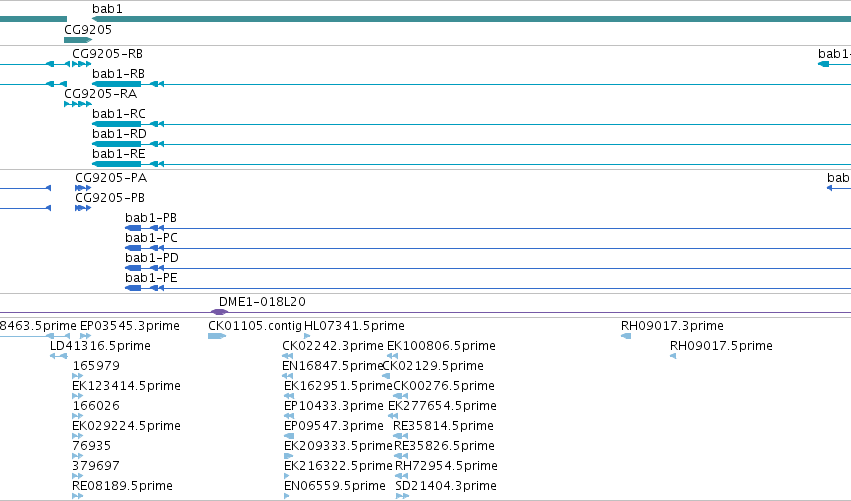
Task: Click the EP03545.3prime EST label
Action: 130,326
